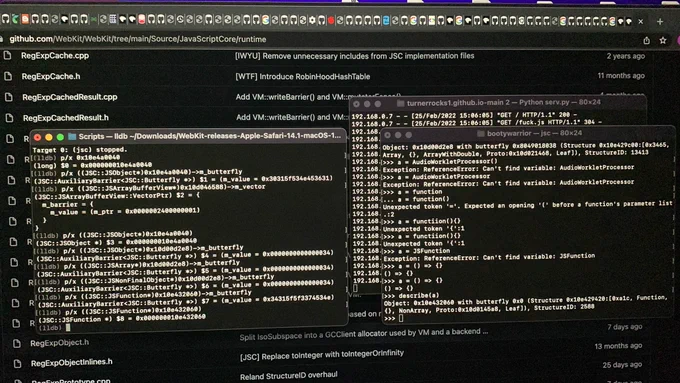680x383 pixels.
Task: Click the '13 months ago' timestamp
Action: (x=618, y=346)
